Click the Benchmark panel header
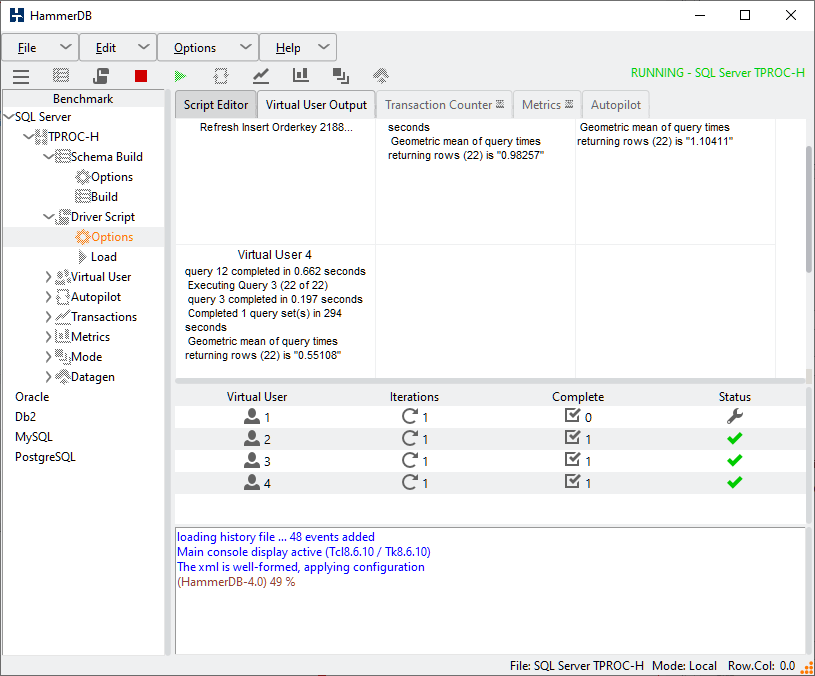Viewport: 815px width, 676px height. (x=83, y=99)
